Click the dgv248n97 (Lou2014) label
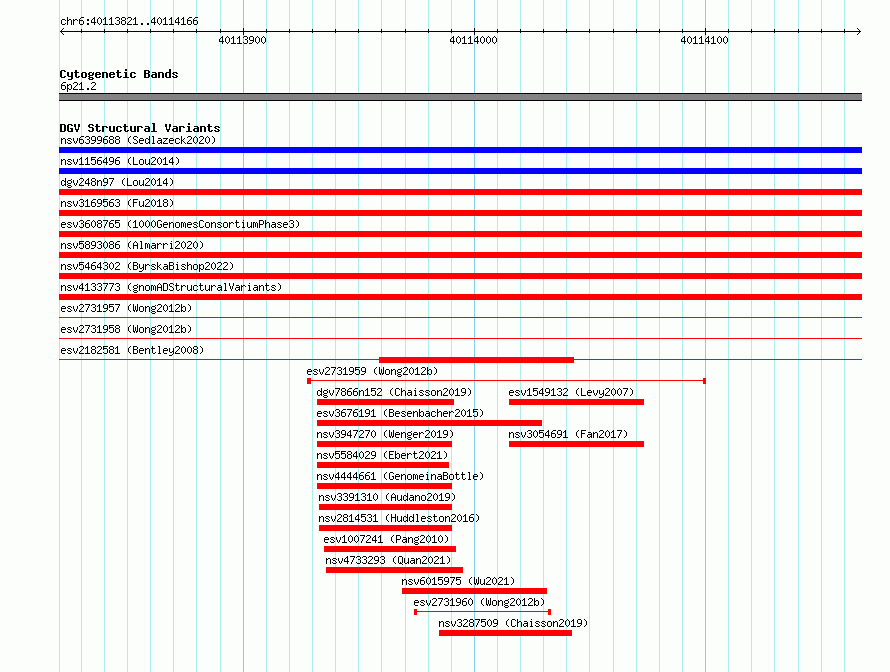Image resolution: width=890 pixels, height=672 pixels. [117, 182]
